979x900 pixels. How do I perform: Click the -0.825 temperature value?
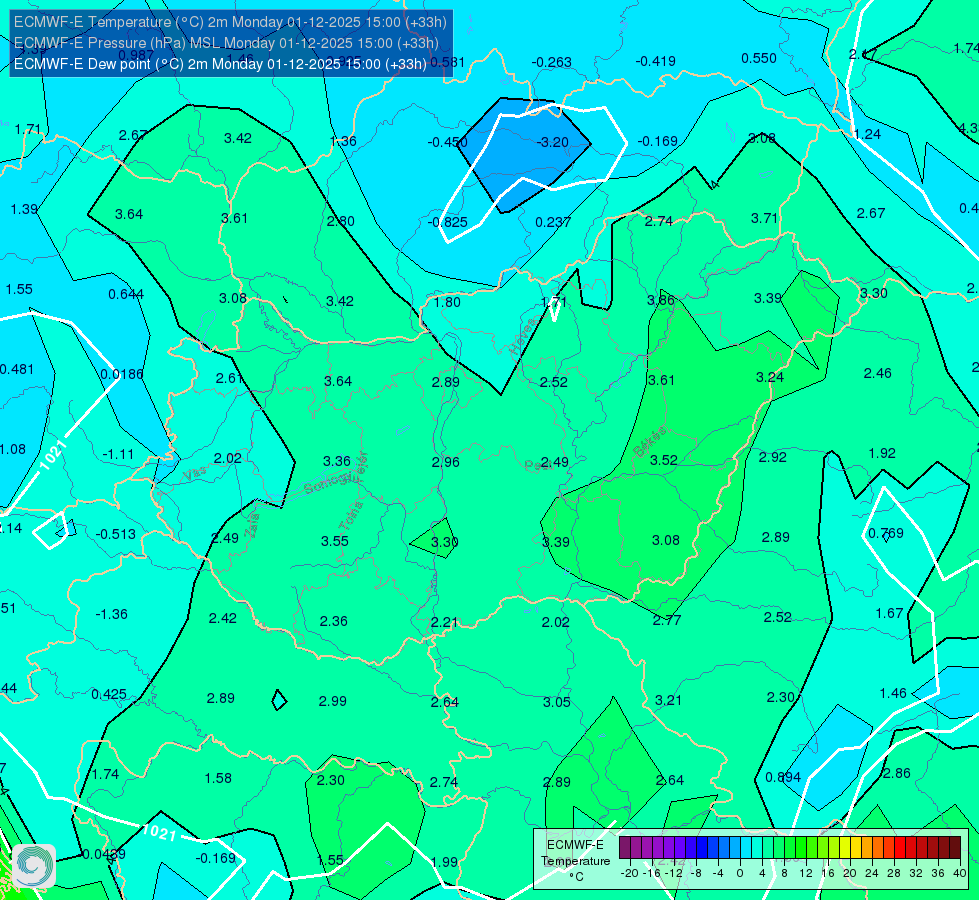click(x=448, y=222)
